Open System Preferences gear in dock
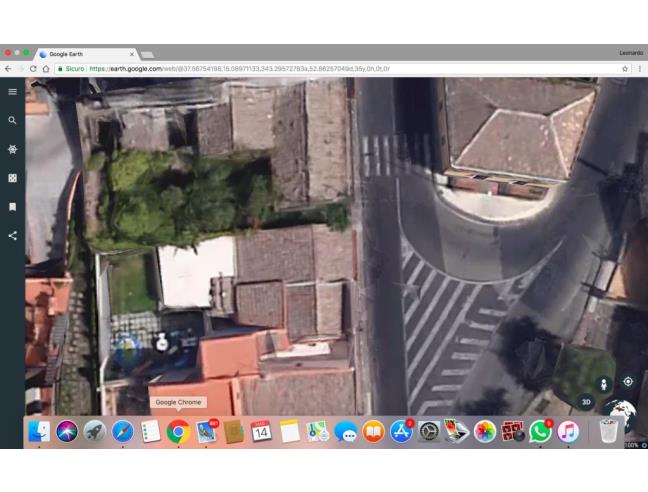 coord(429,432)
